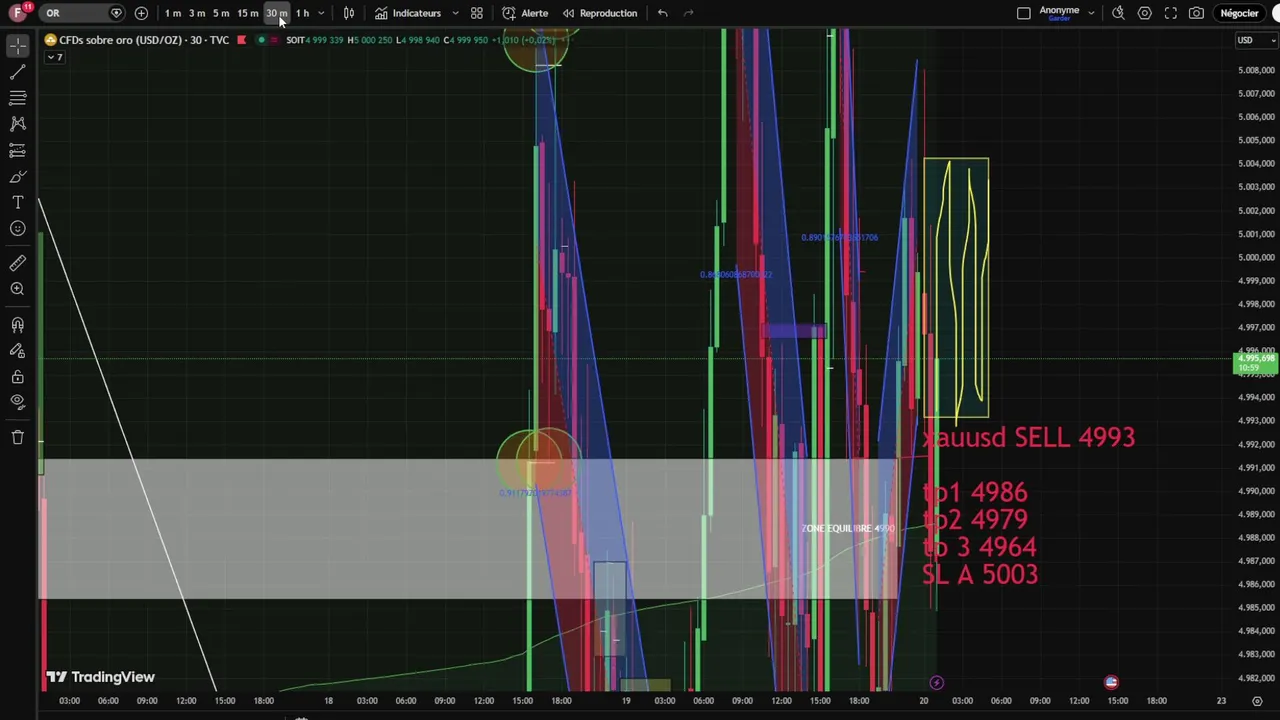This screenshot has height=720, width=1280.
Task: Open indicator templates grid icon
Action: pyautogui.click(x=477, y=13)
